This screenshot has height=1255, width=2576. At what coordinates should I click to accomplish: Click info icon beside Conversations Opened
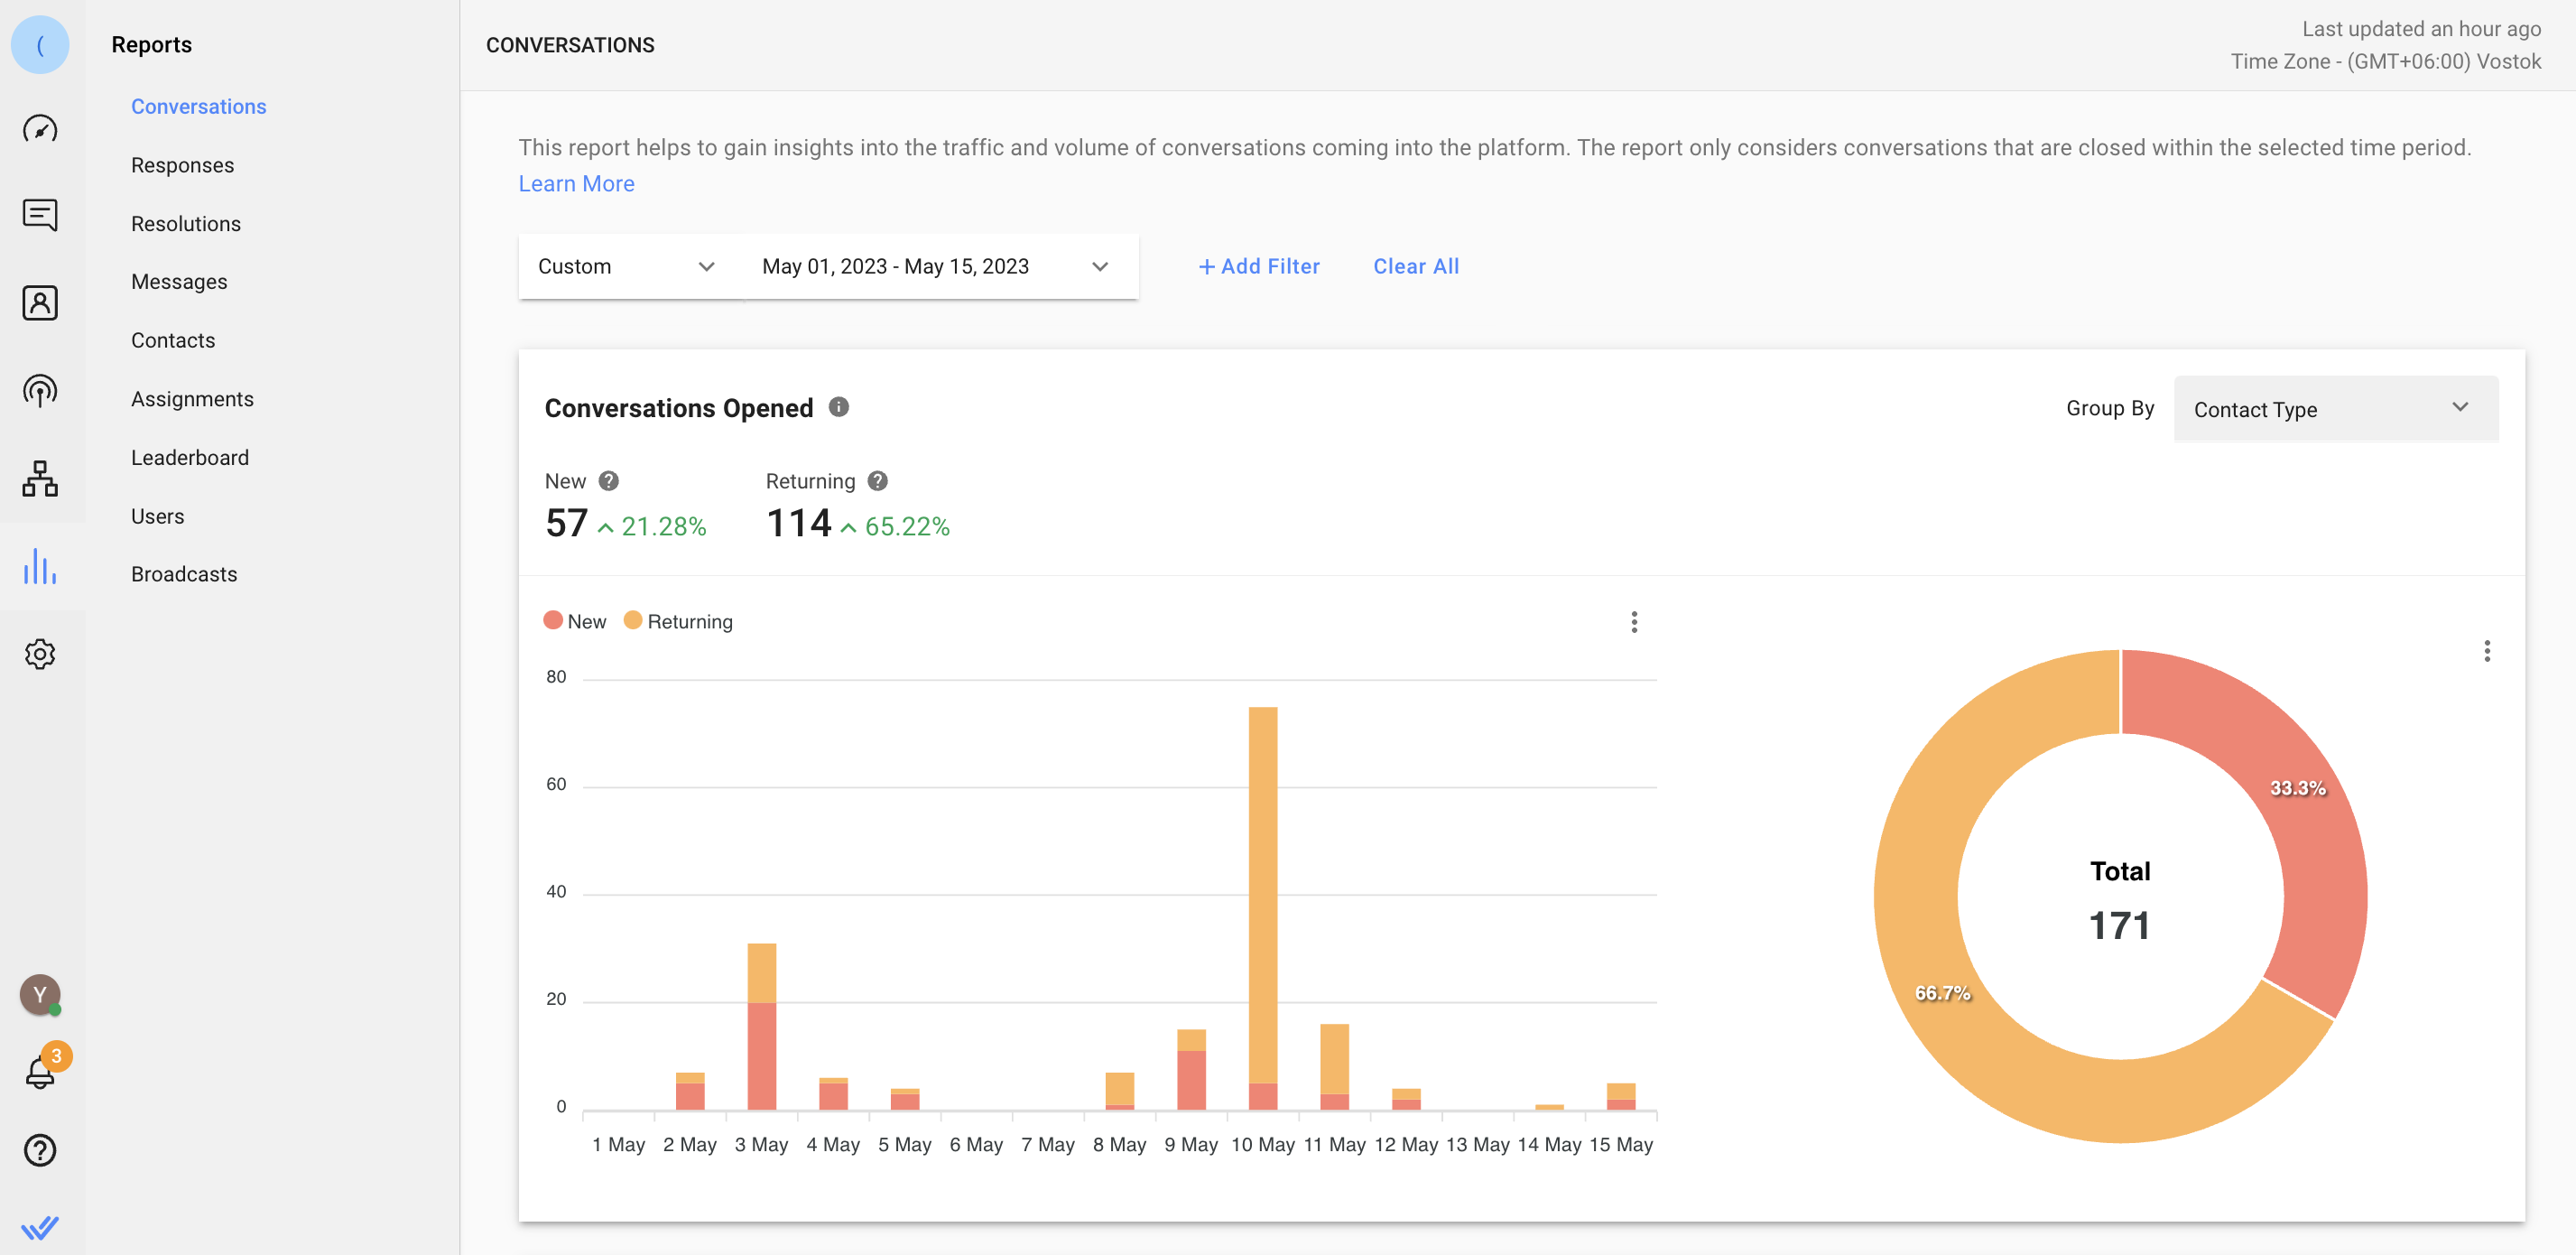839,407
